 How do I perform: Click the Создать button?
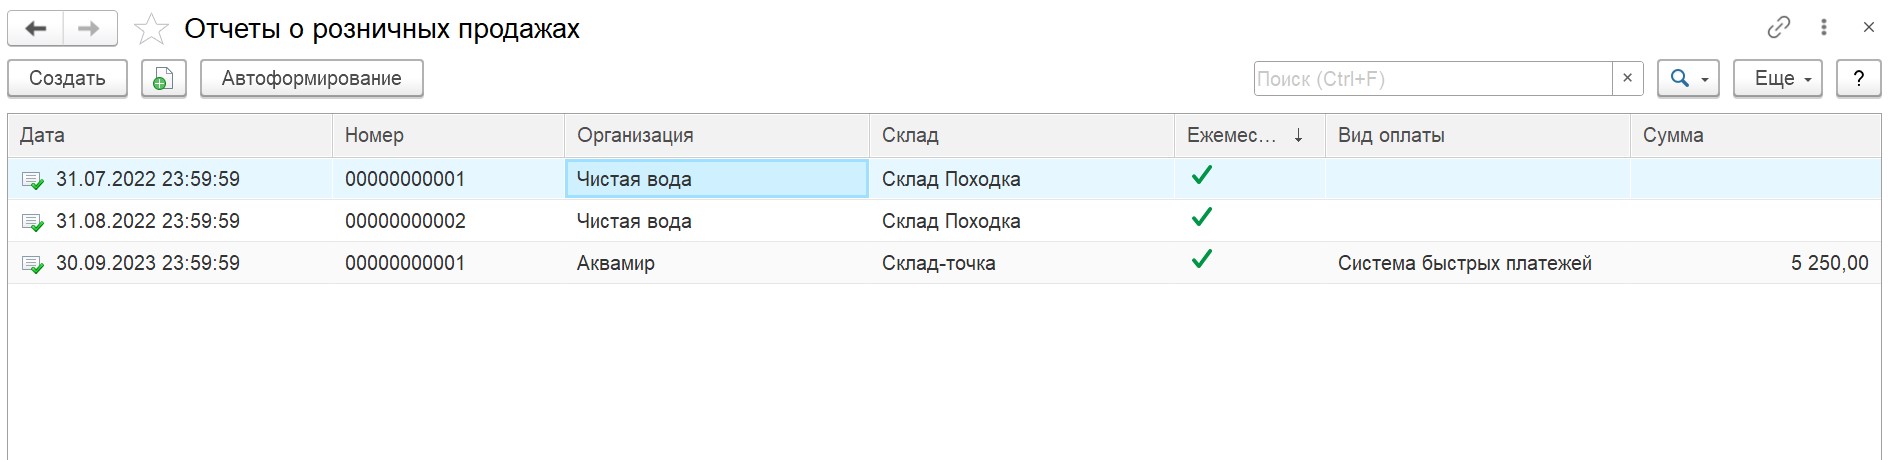coord(67,78)
